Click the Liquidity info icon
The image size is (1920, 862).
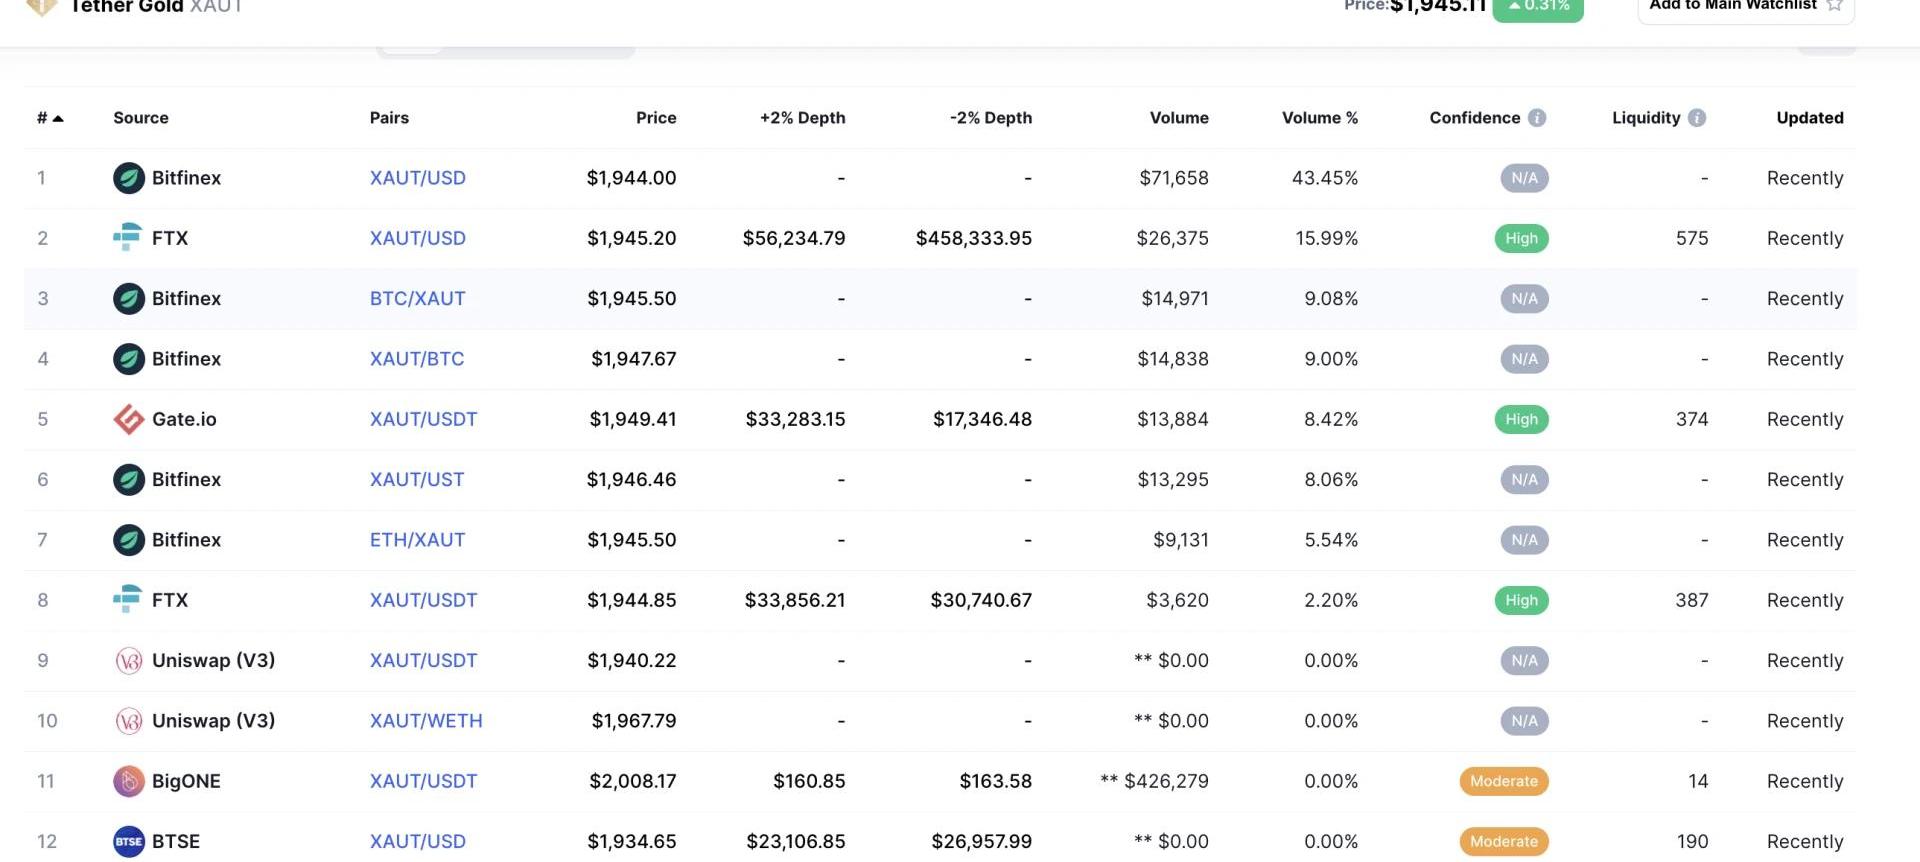point(1696,118)
